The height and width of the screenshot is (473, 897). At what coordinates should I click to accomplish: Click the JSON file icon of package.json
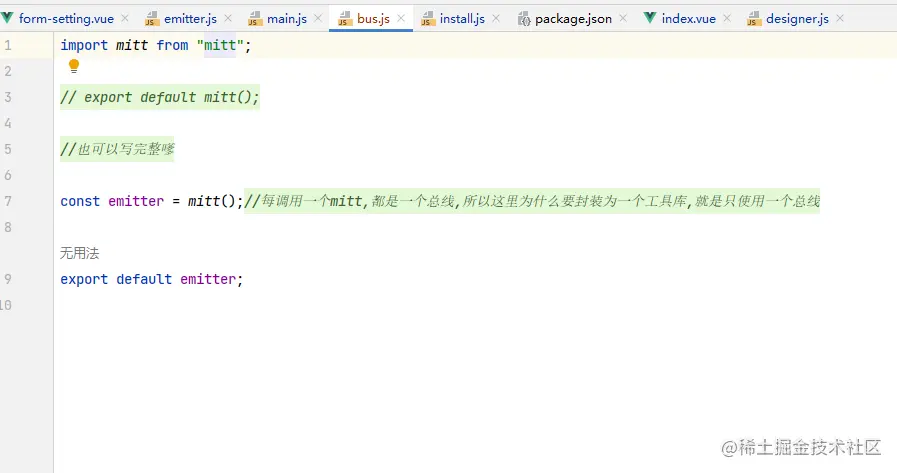tap(523, 19)
